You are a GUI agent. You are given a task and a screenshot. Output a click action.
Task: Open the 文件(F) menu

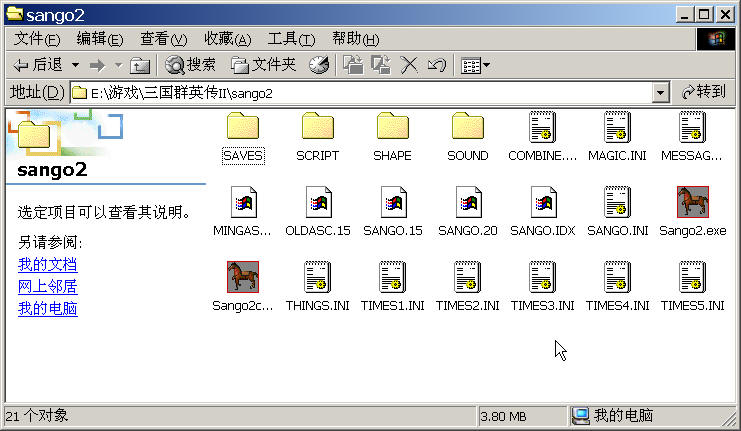[37, 39]
